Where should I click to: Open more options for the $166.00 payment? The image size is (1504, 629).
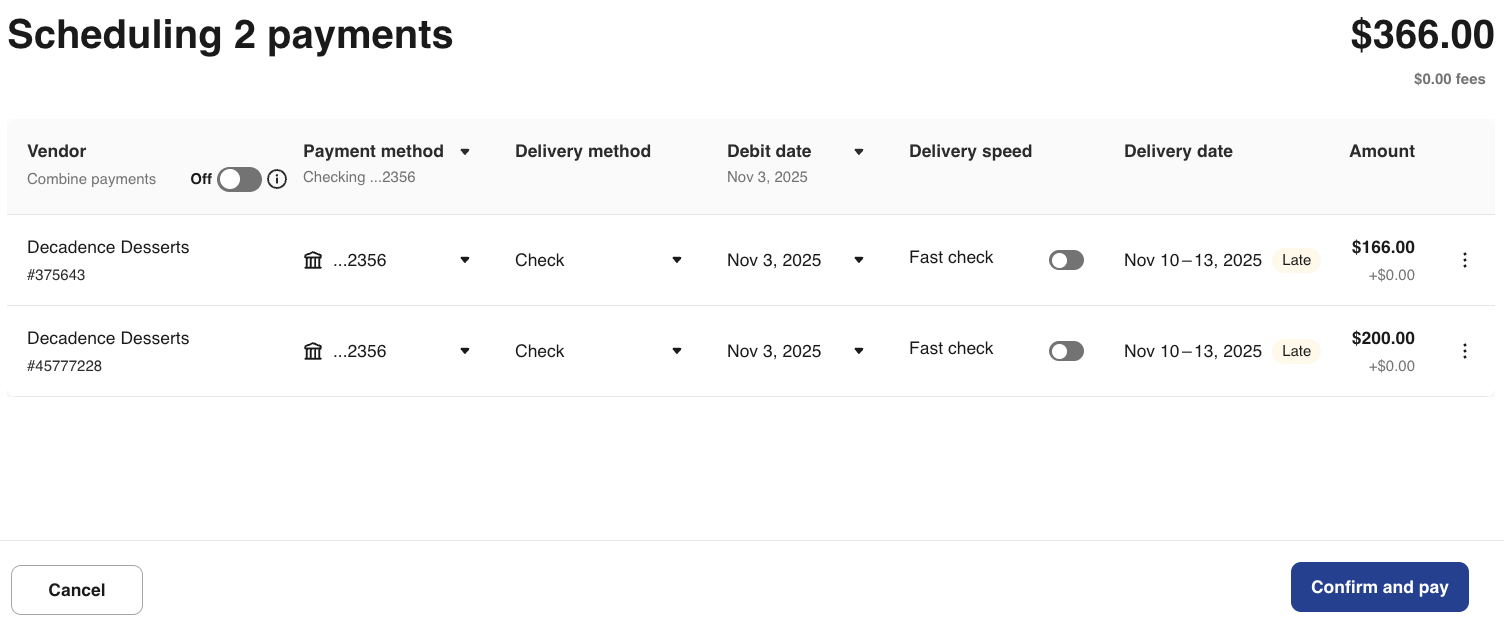coord(1465,260)
